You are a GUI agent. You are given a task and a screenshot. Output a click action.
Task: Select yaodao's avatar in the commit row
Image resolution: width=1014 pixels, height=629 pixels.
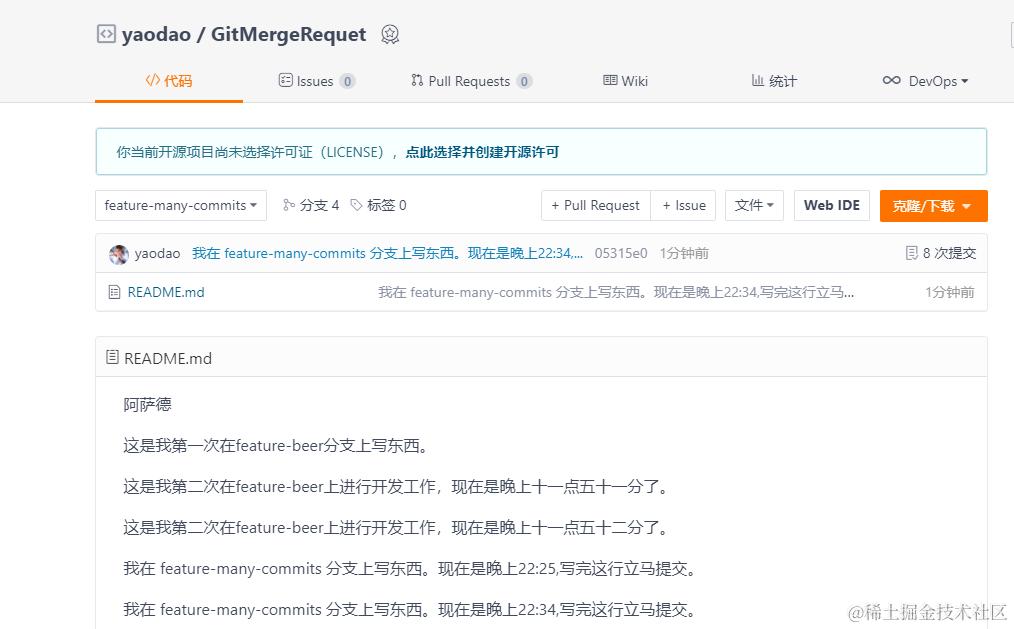click(x=117, y=253)
